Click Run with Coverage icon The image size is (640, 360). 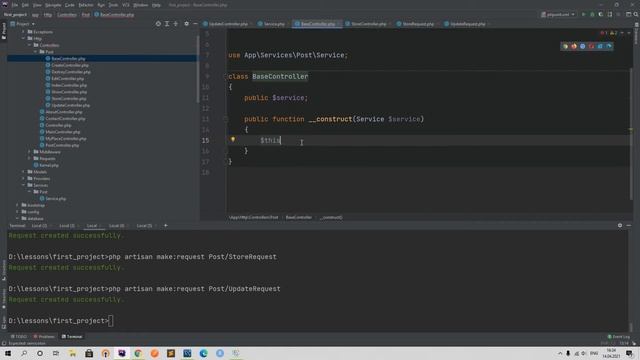tap(601, 14)
